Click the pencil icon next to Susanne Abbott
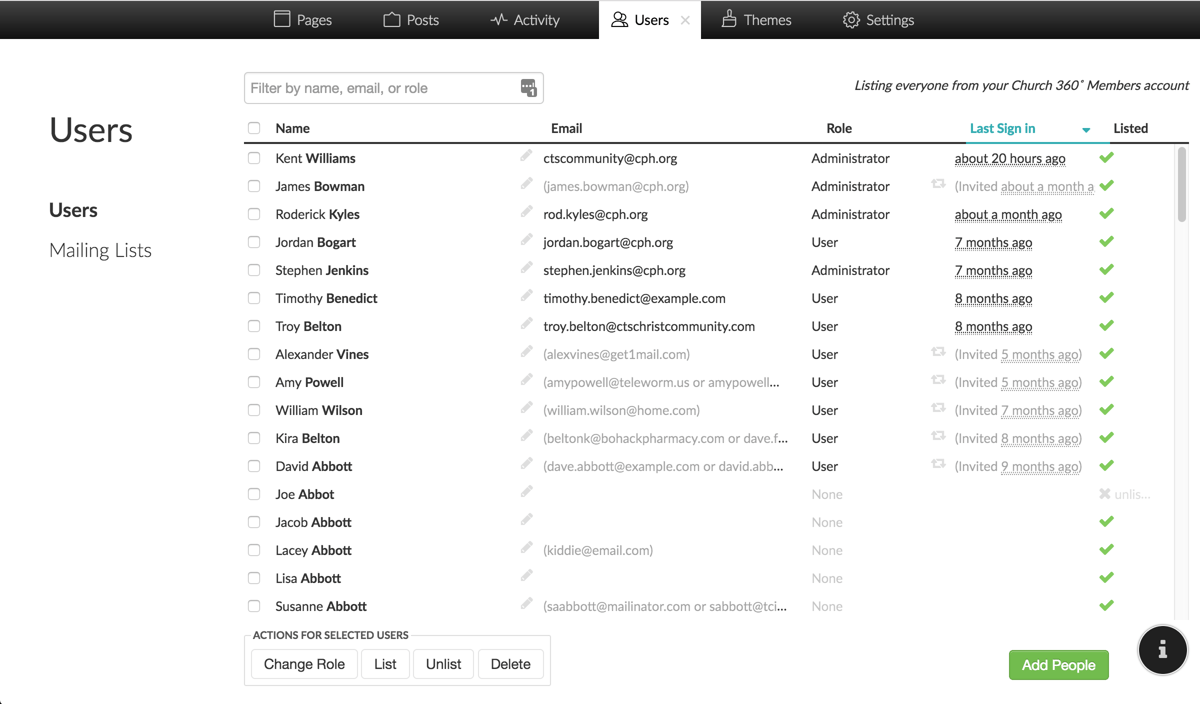 click(527, 603)
